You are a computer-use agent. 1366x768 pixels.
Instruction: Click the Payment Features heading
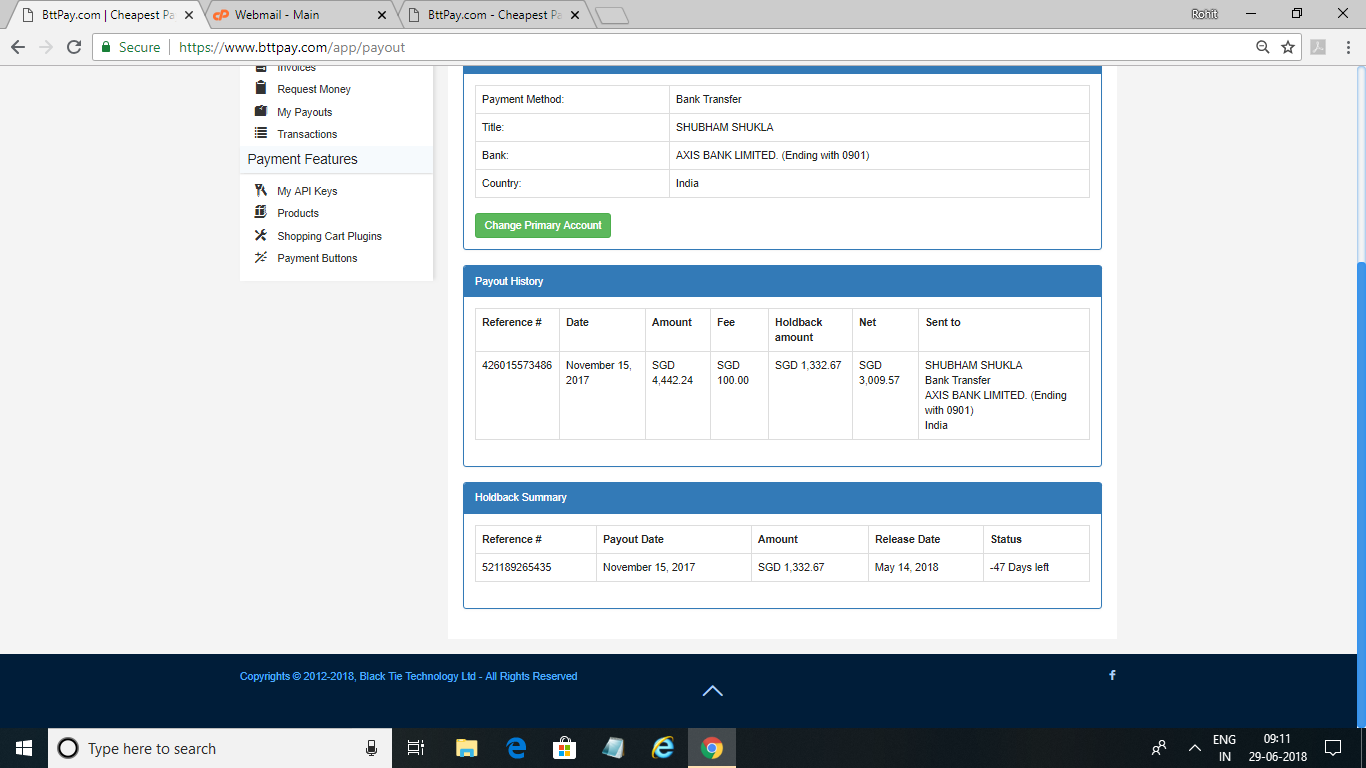point(302,159)
